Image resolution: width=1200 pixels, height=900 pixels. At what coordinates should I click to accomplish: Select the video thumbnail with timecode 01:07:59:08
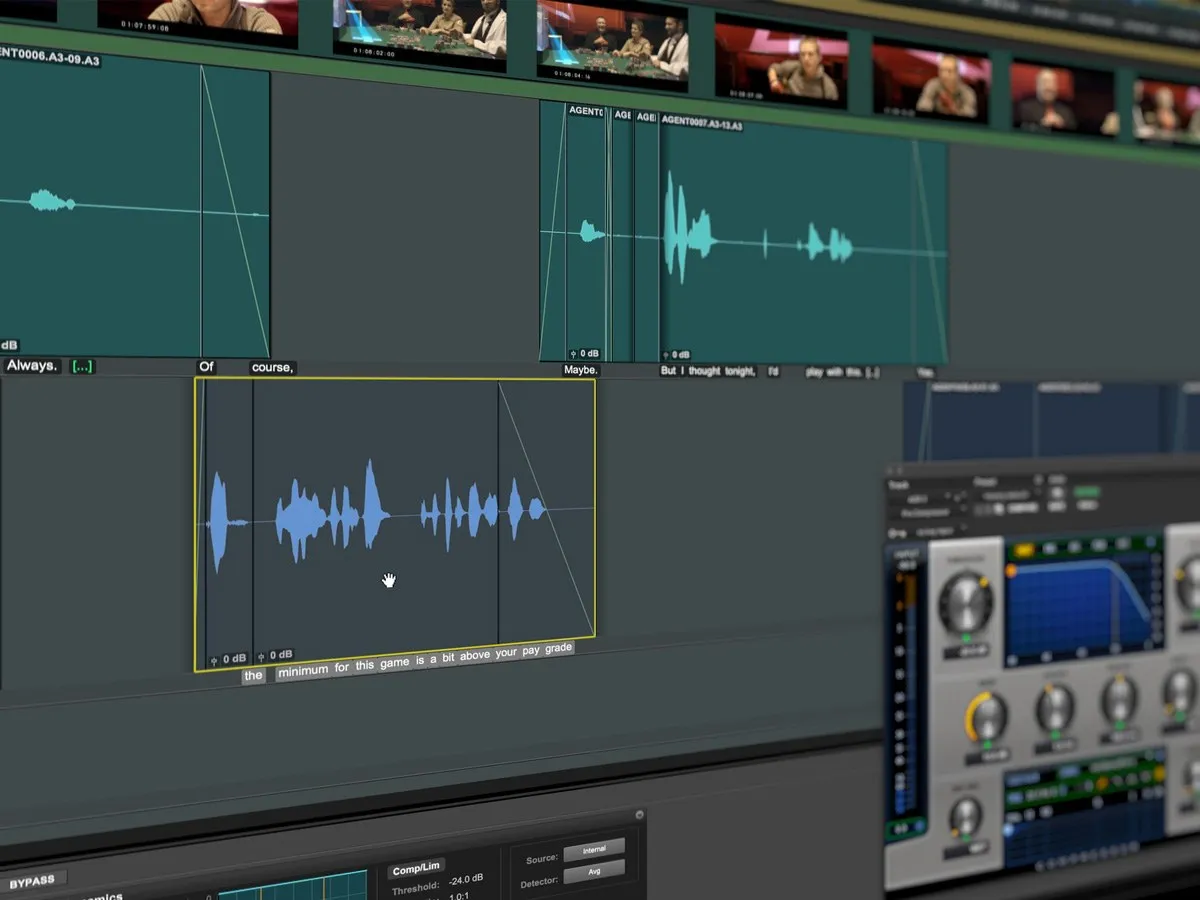pyautogui.click(x=198, y=20)
